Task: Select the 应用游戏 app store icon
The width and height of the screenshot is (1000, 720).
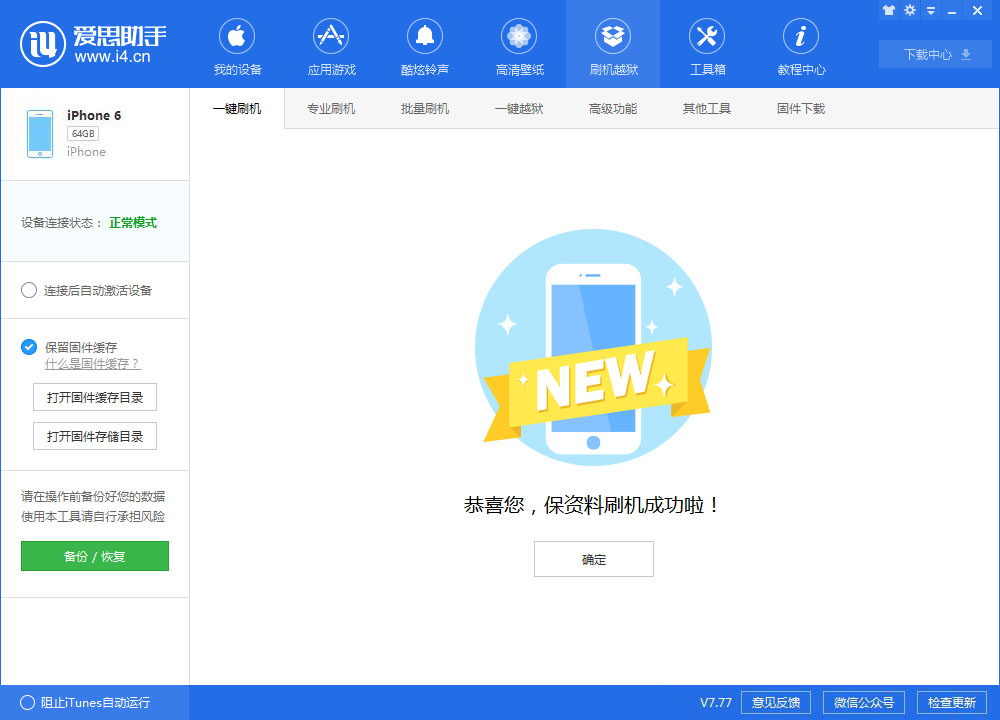Action: coord(330,44)
